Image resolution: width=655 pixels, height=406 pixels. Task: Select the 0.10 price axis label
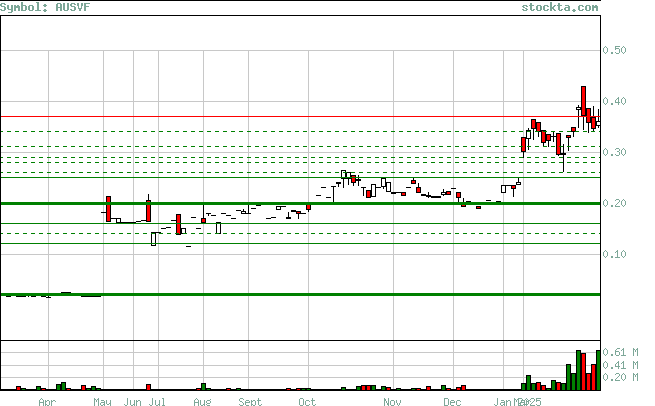[614, 254]
